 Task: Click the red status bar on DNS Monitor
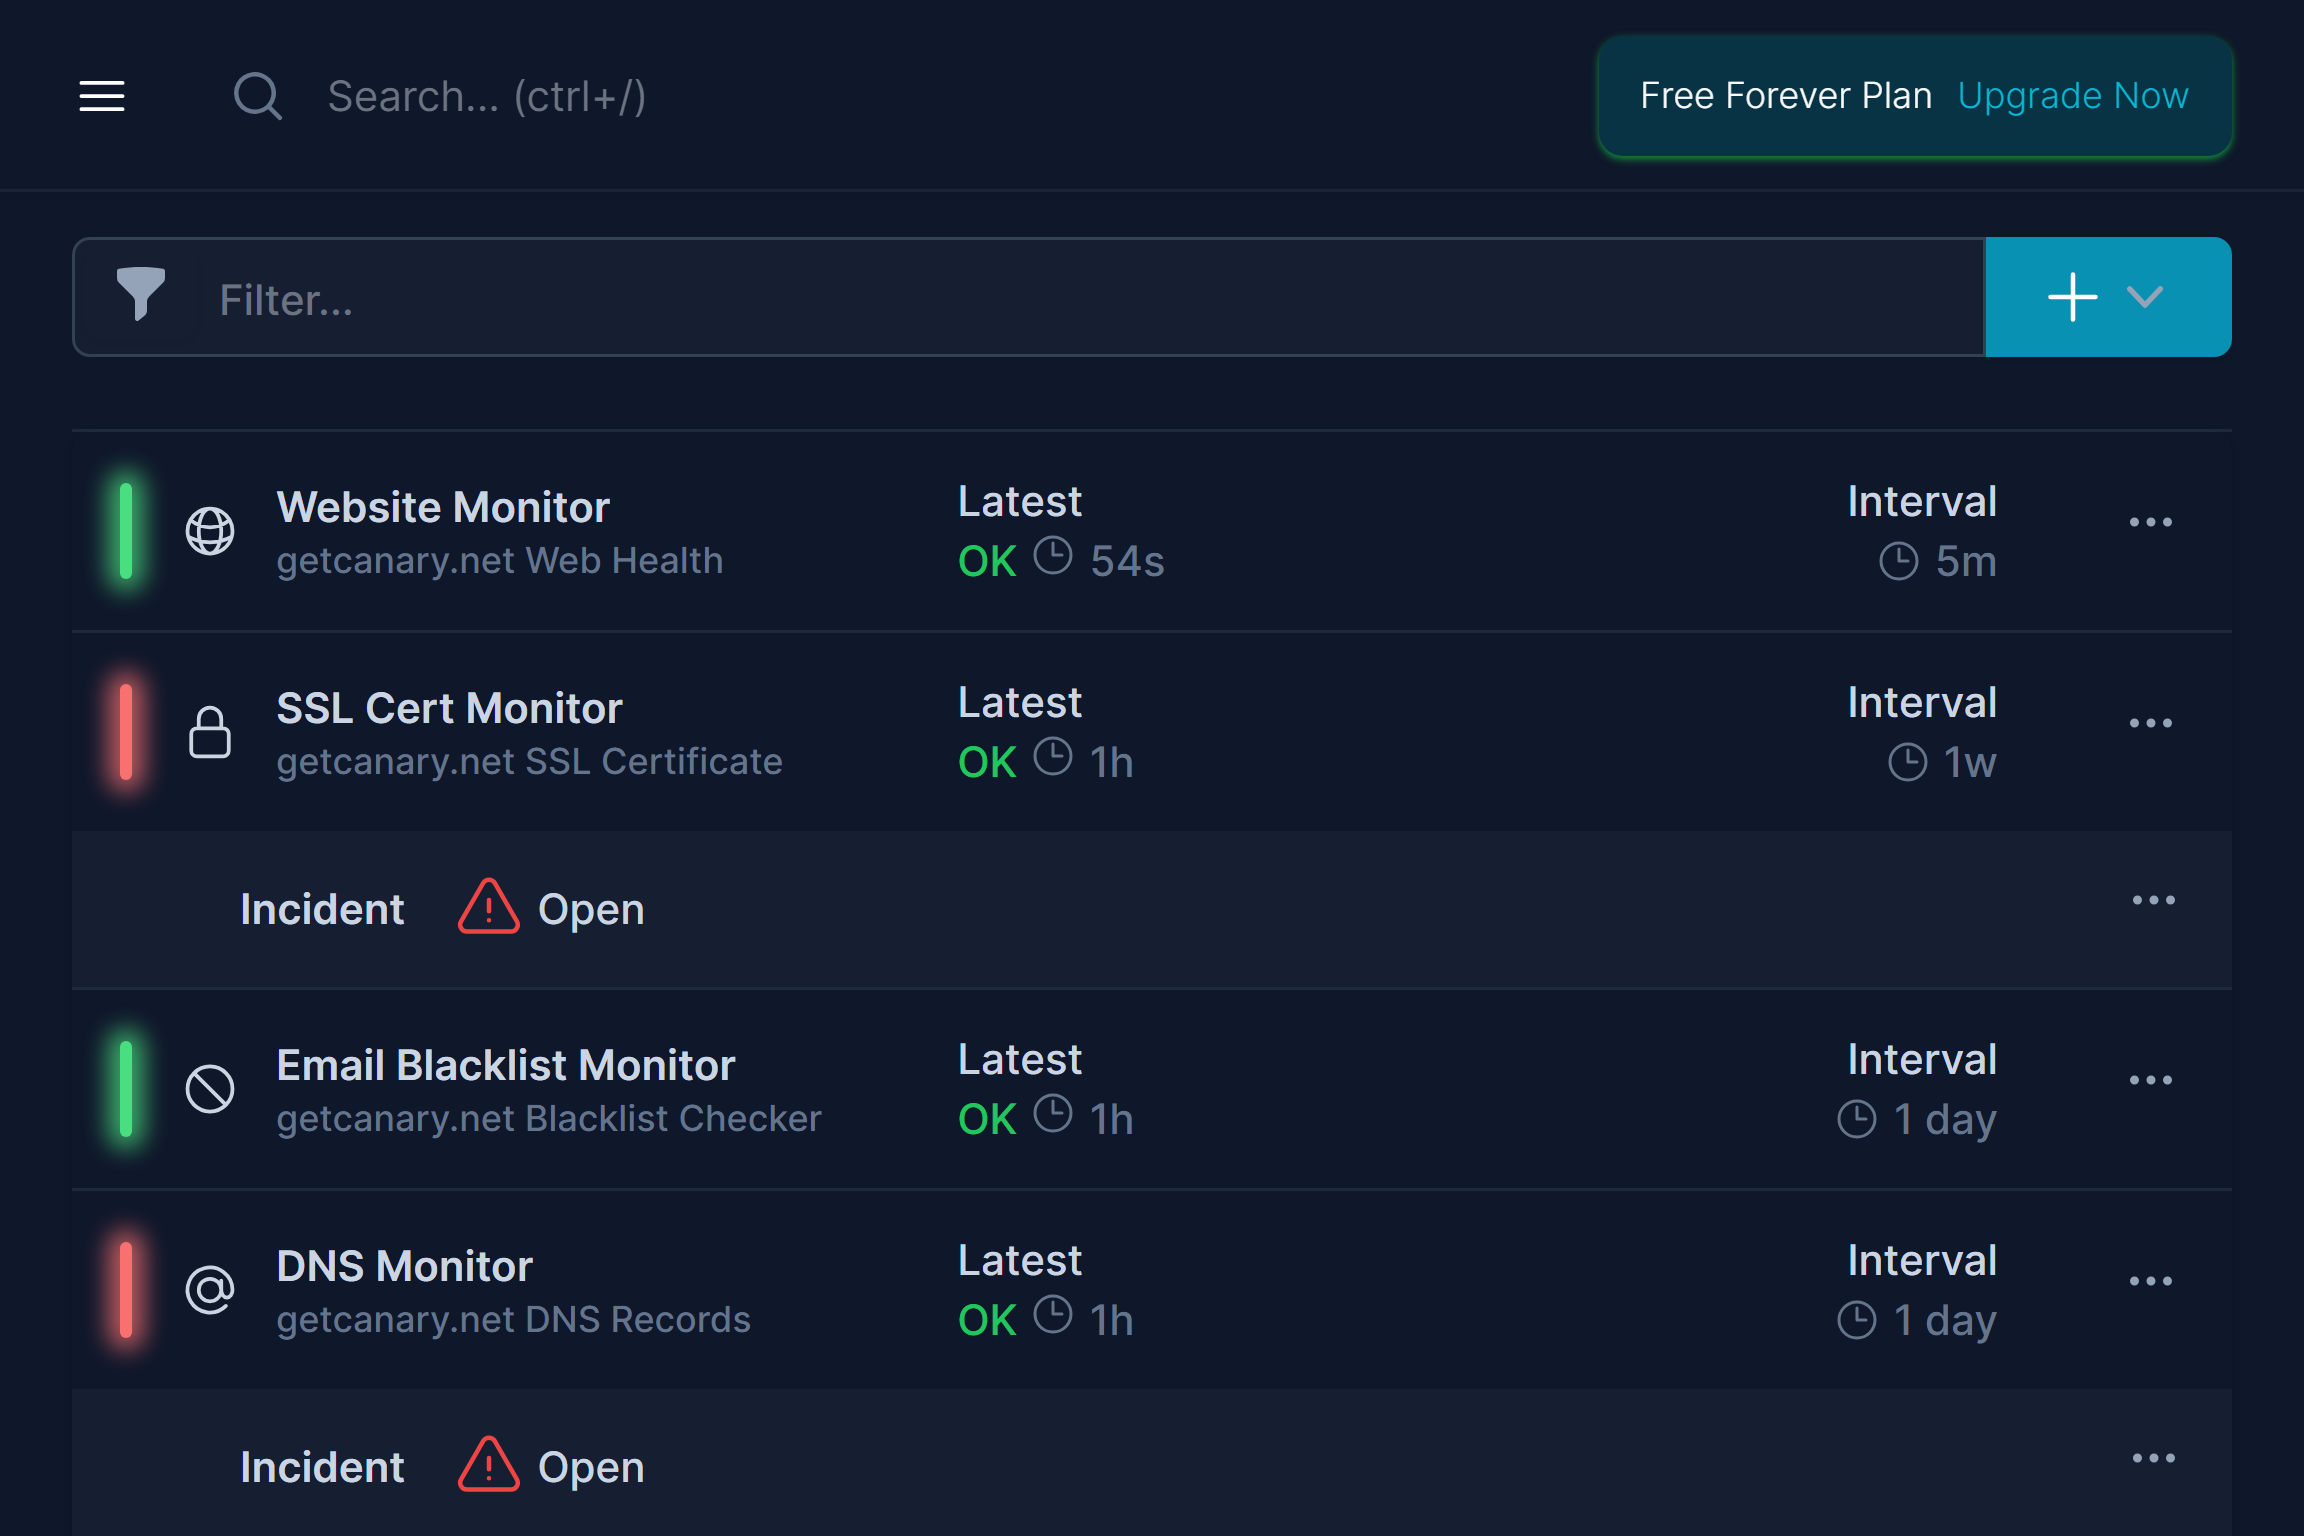pyautogui.click(x=126, y=1290)
